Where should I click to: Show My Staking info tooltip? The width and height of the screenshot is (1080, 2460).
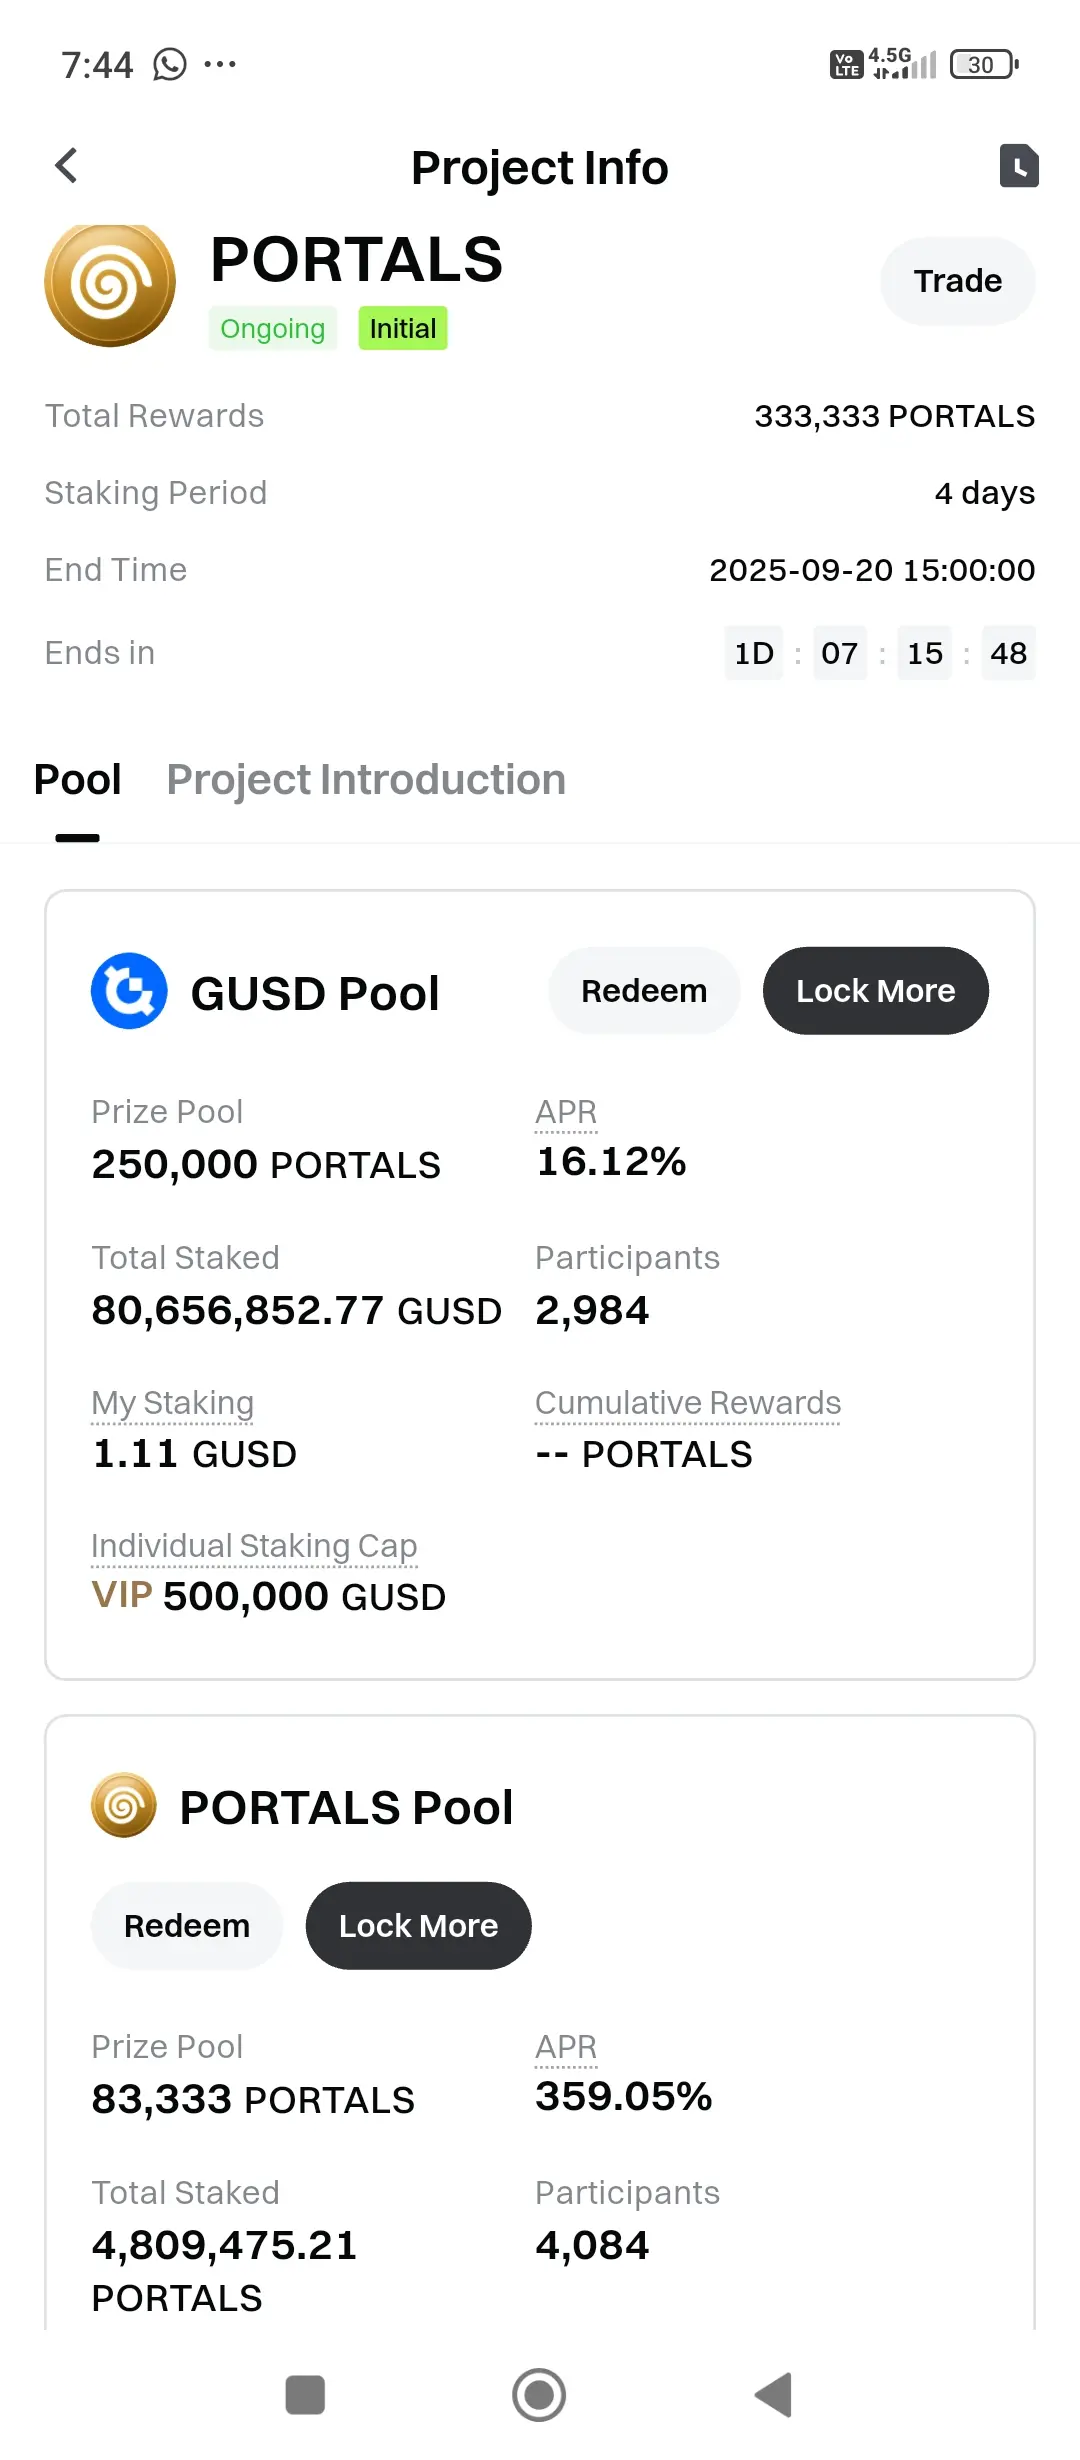(x=173, y=1404)
